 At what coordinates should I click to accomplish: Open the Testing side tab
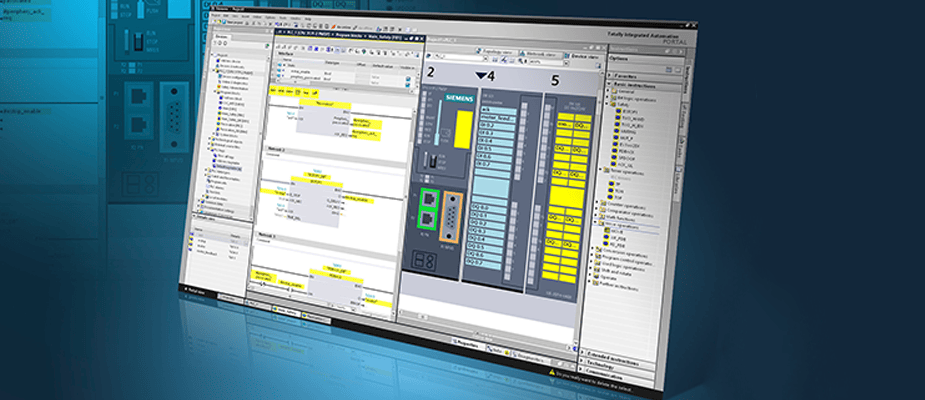click(683, 115)
